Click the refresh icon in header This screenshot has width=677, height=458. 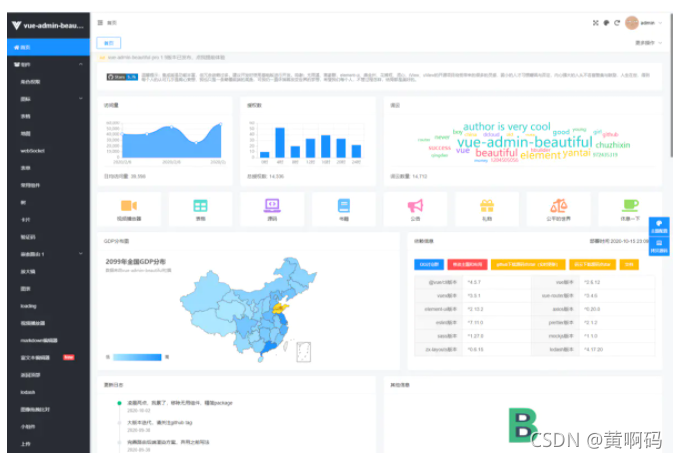617,23
